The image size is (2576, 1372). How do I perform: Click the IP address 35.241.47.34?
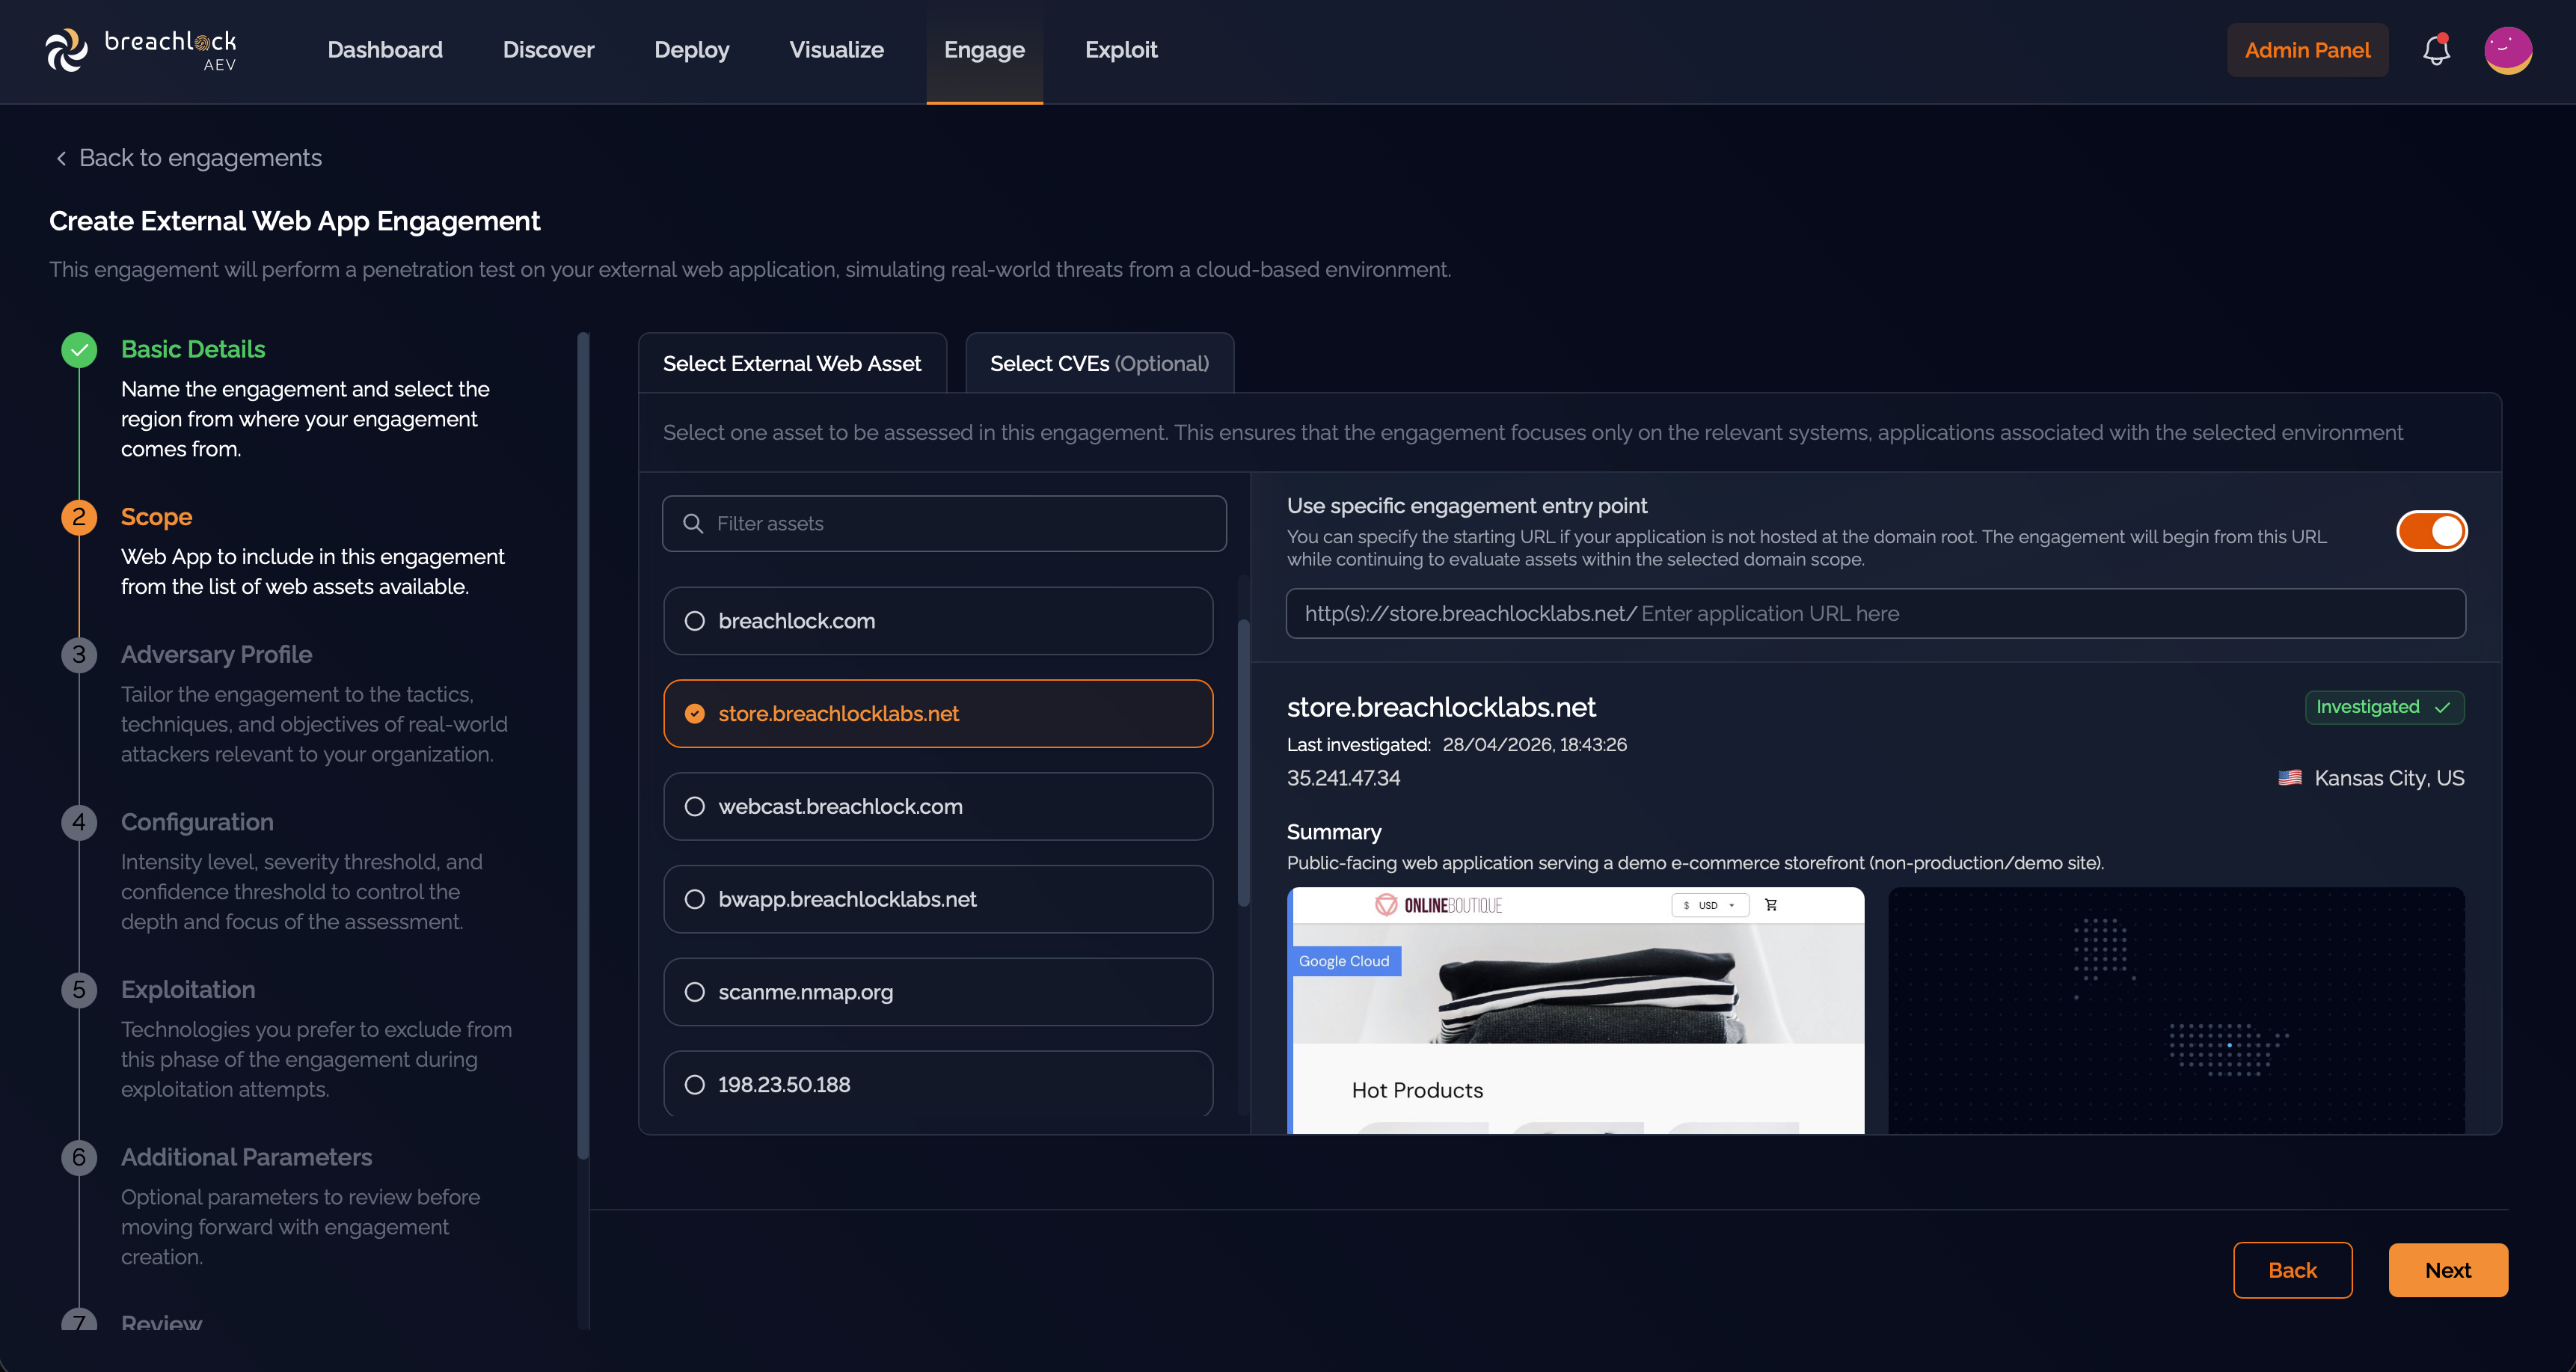pos(1343,778)
